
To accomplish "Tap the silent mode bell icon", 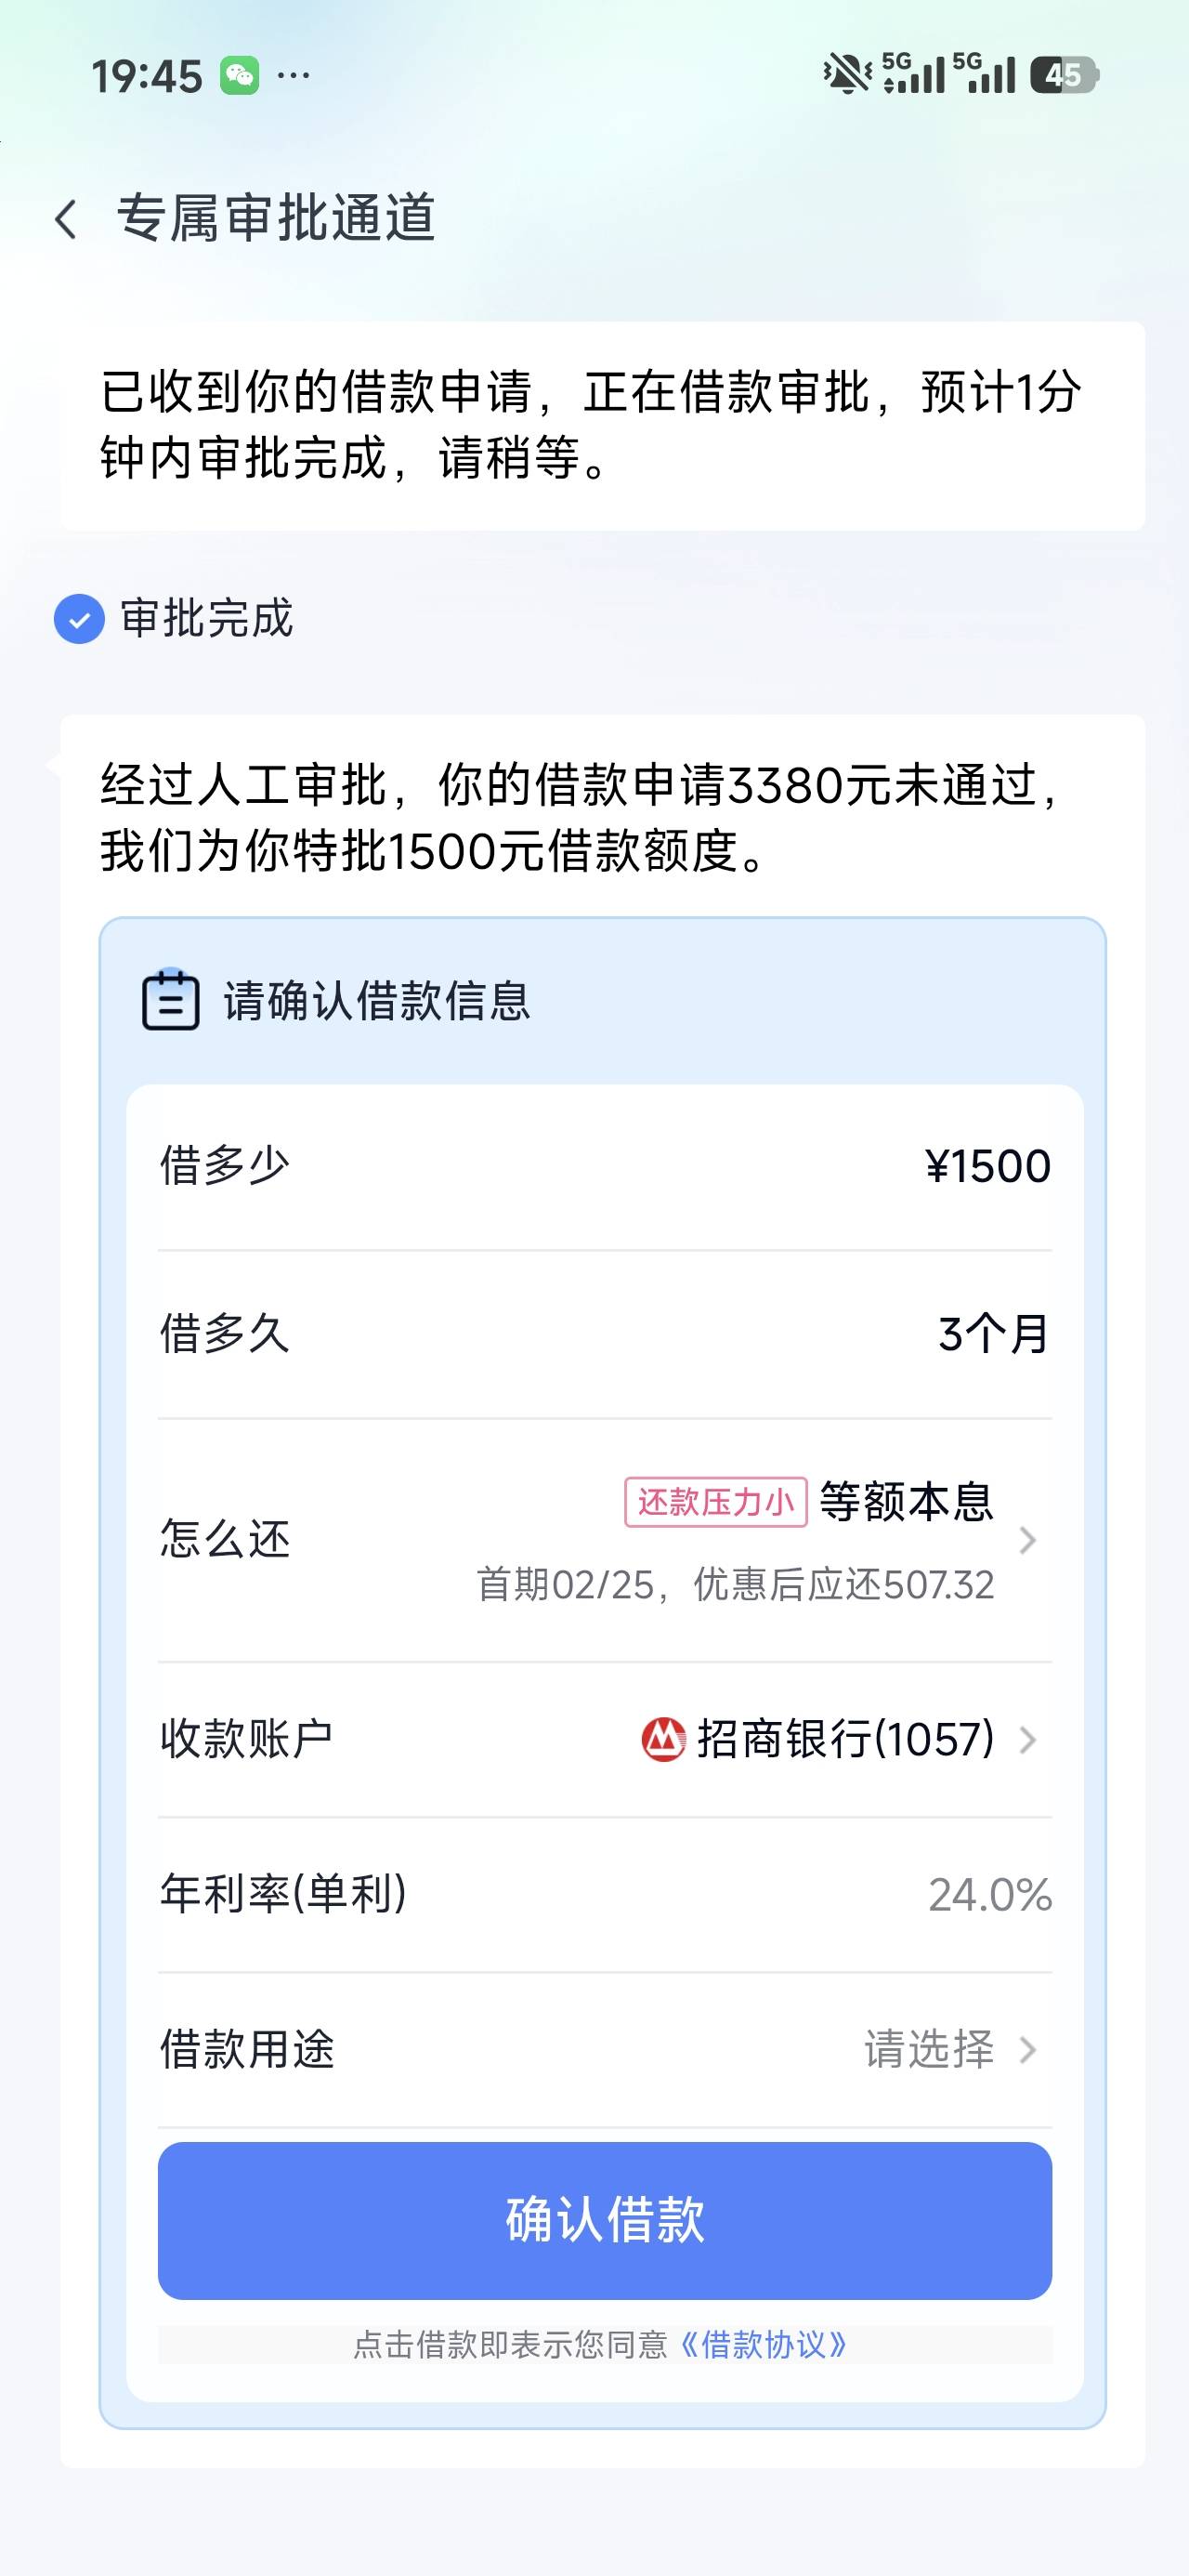I will point(846,75).
